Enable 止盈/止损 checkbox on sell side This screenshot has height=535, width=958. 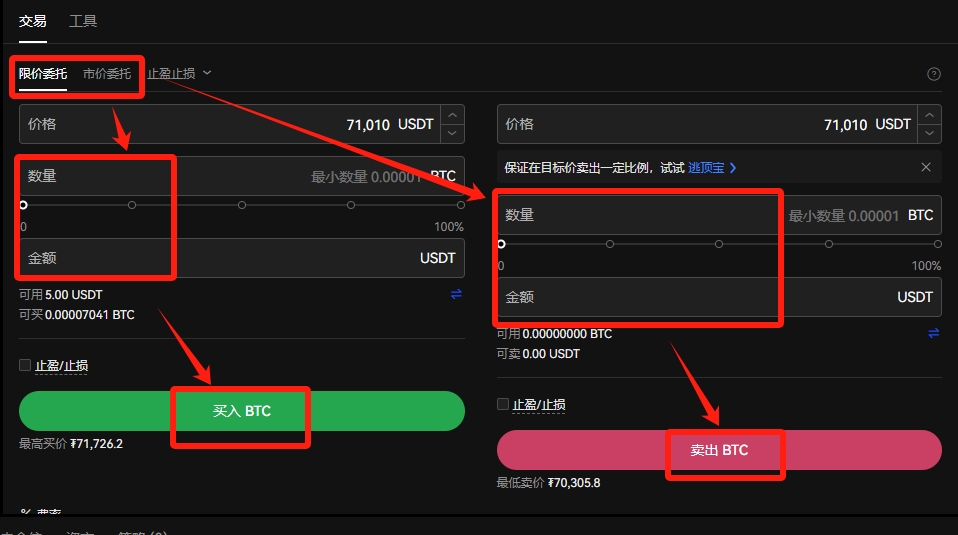click(503, 404)
